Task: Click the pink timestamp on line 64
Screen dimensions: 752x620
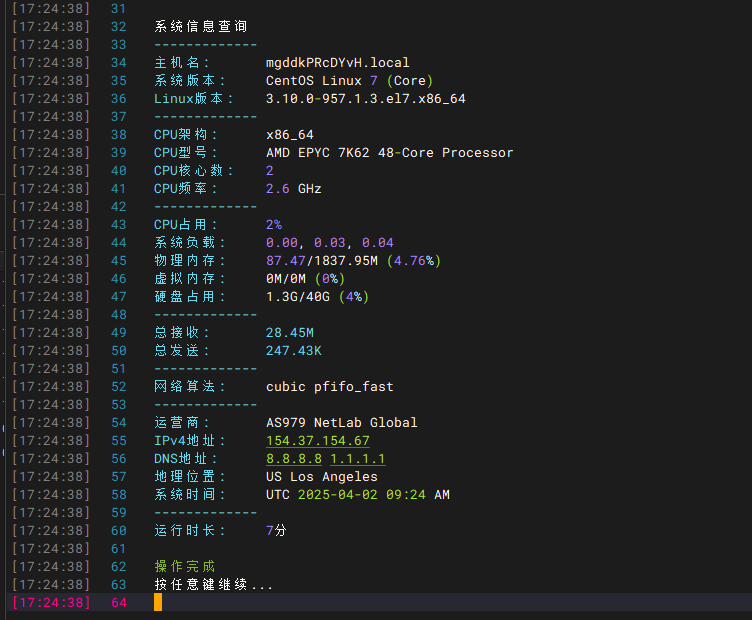Action: click(49, 602)
